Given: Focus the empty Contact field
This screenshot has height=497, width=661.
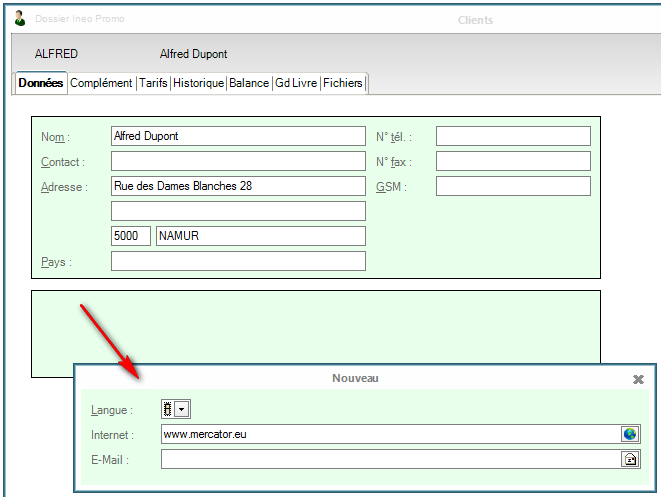Looking at the screenshot, I should [x=238, y=161].
